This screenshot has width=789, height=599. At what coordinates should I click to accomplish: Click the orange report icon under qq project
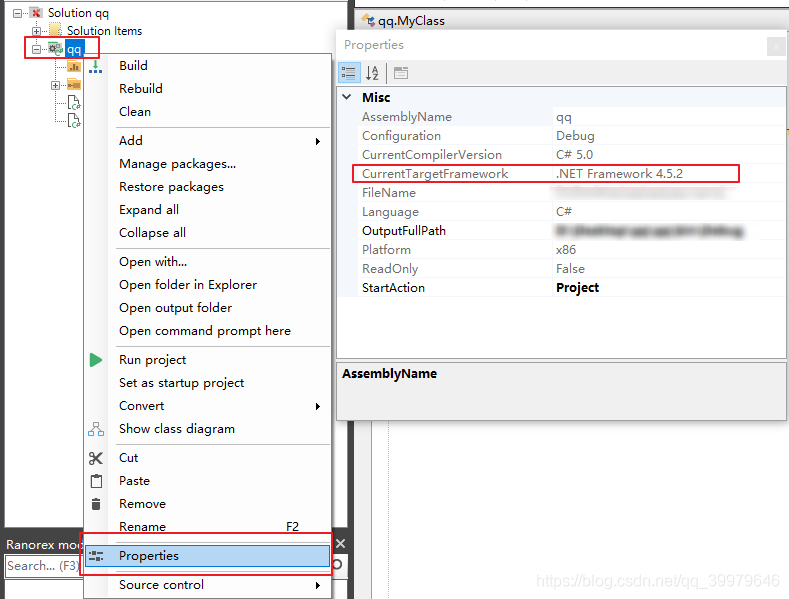(74, 66)
